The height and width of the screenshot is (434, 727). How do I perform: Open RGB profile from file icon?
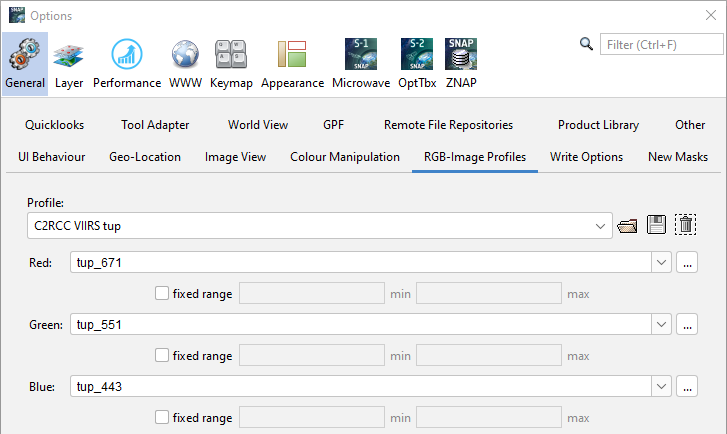pos(627,226)
